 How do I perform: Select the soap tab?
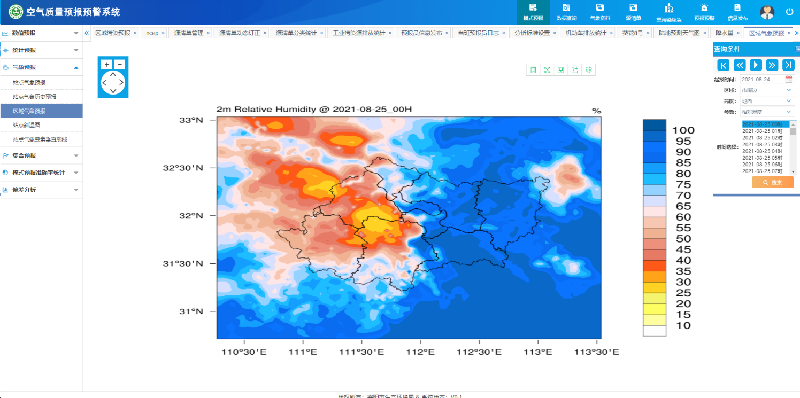click(153, 33)
